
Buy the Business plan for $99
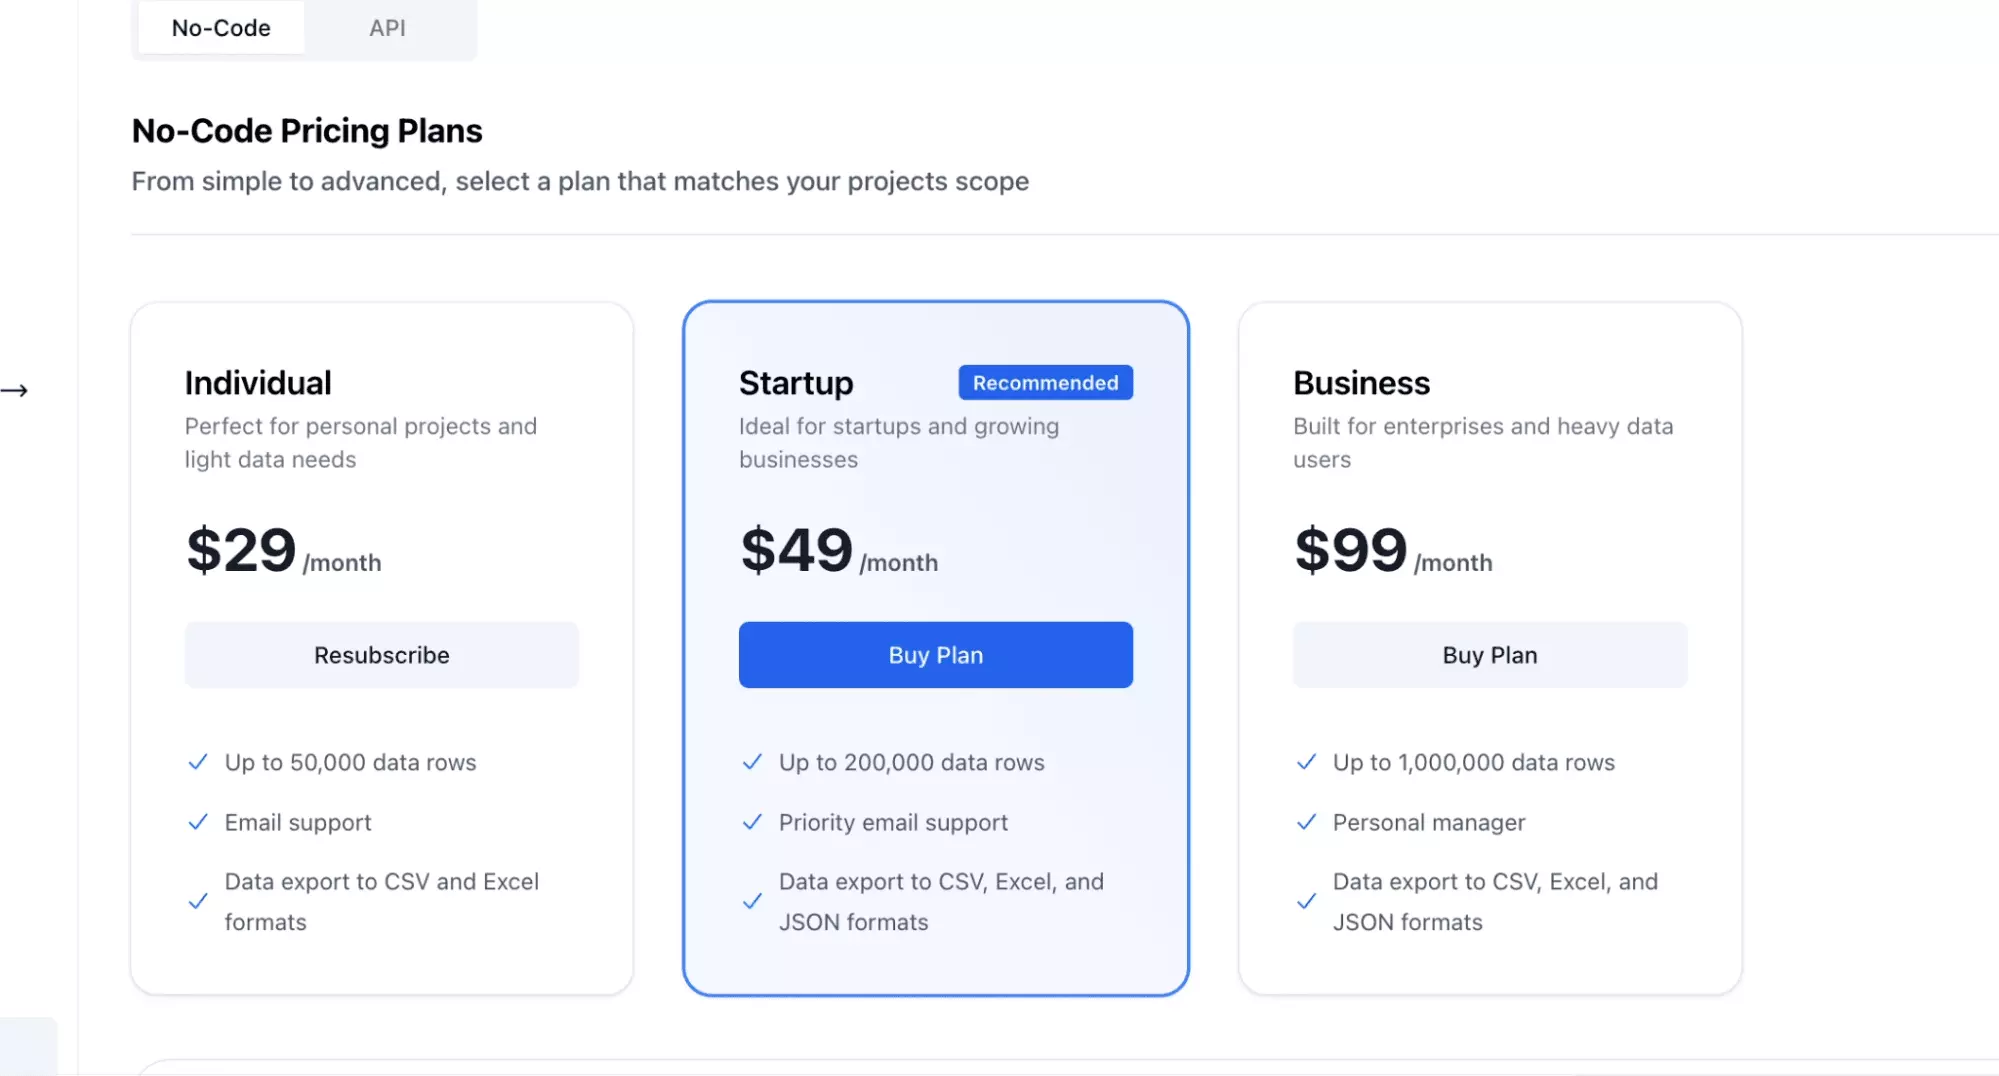(1489, 655)
